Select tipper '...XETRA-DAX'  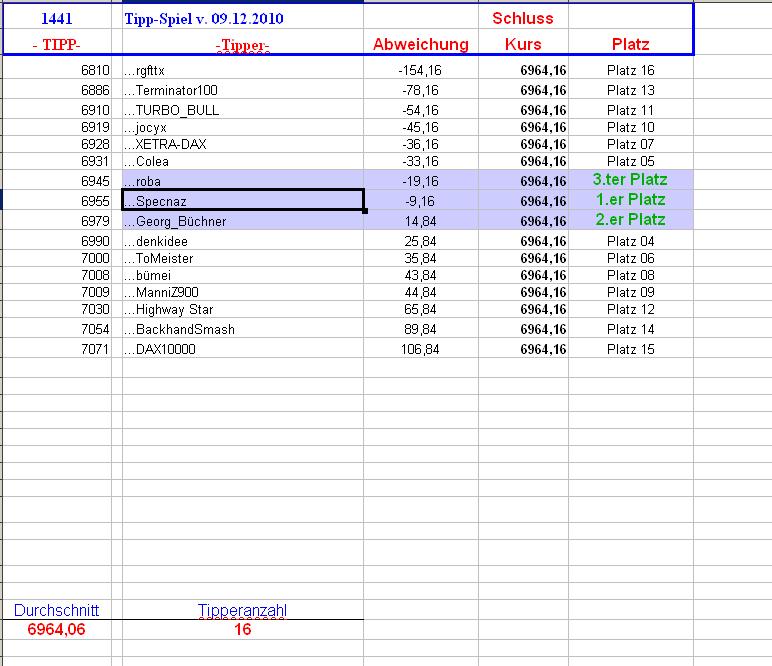[165, 144]
